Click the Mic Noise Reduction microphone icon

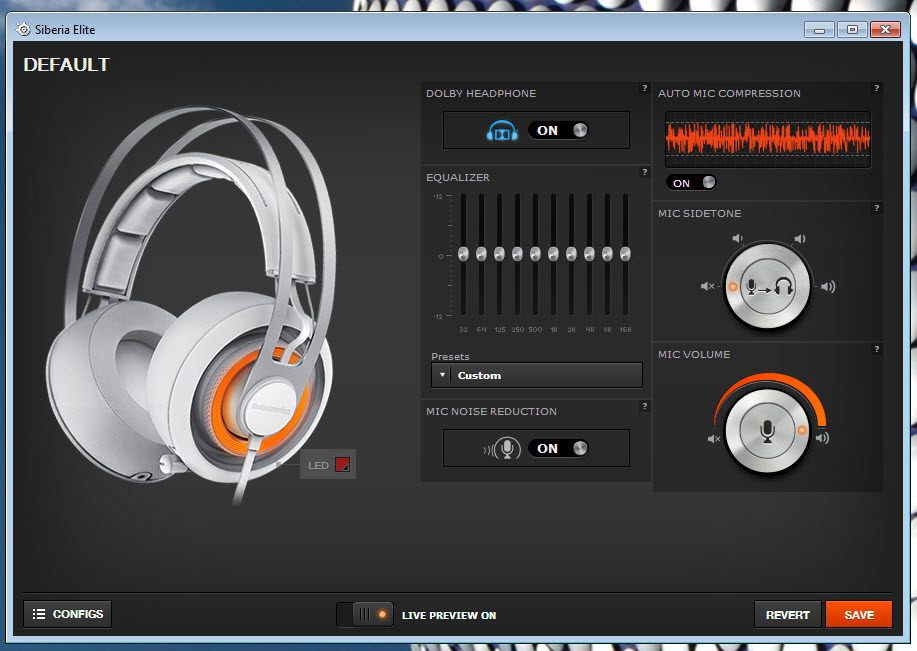click(x=502, y=449)
